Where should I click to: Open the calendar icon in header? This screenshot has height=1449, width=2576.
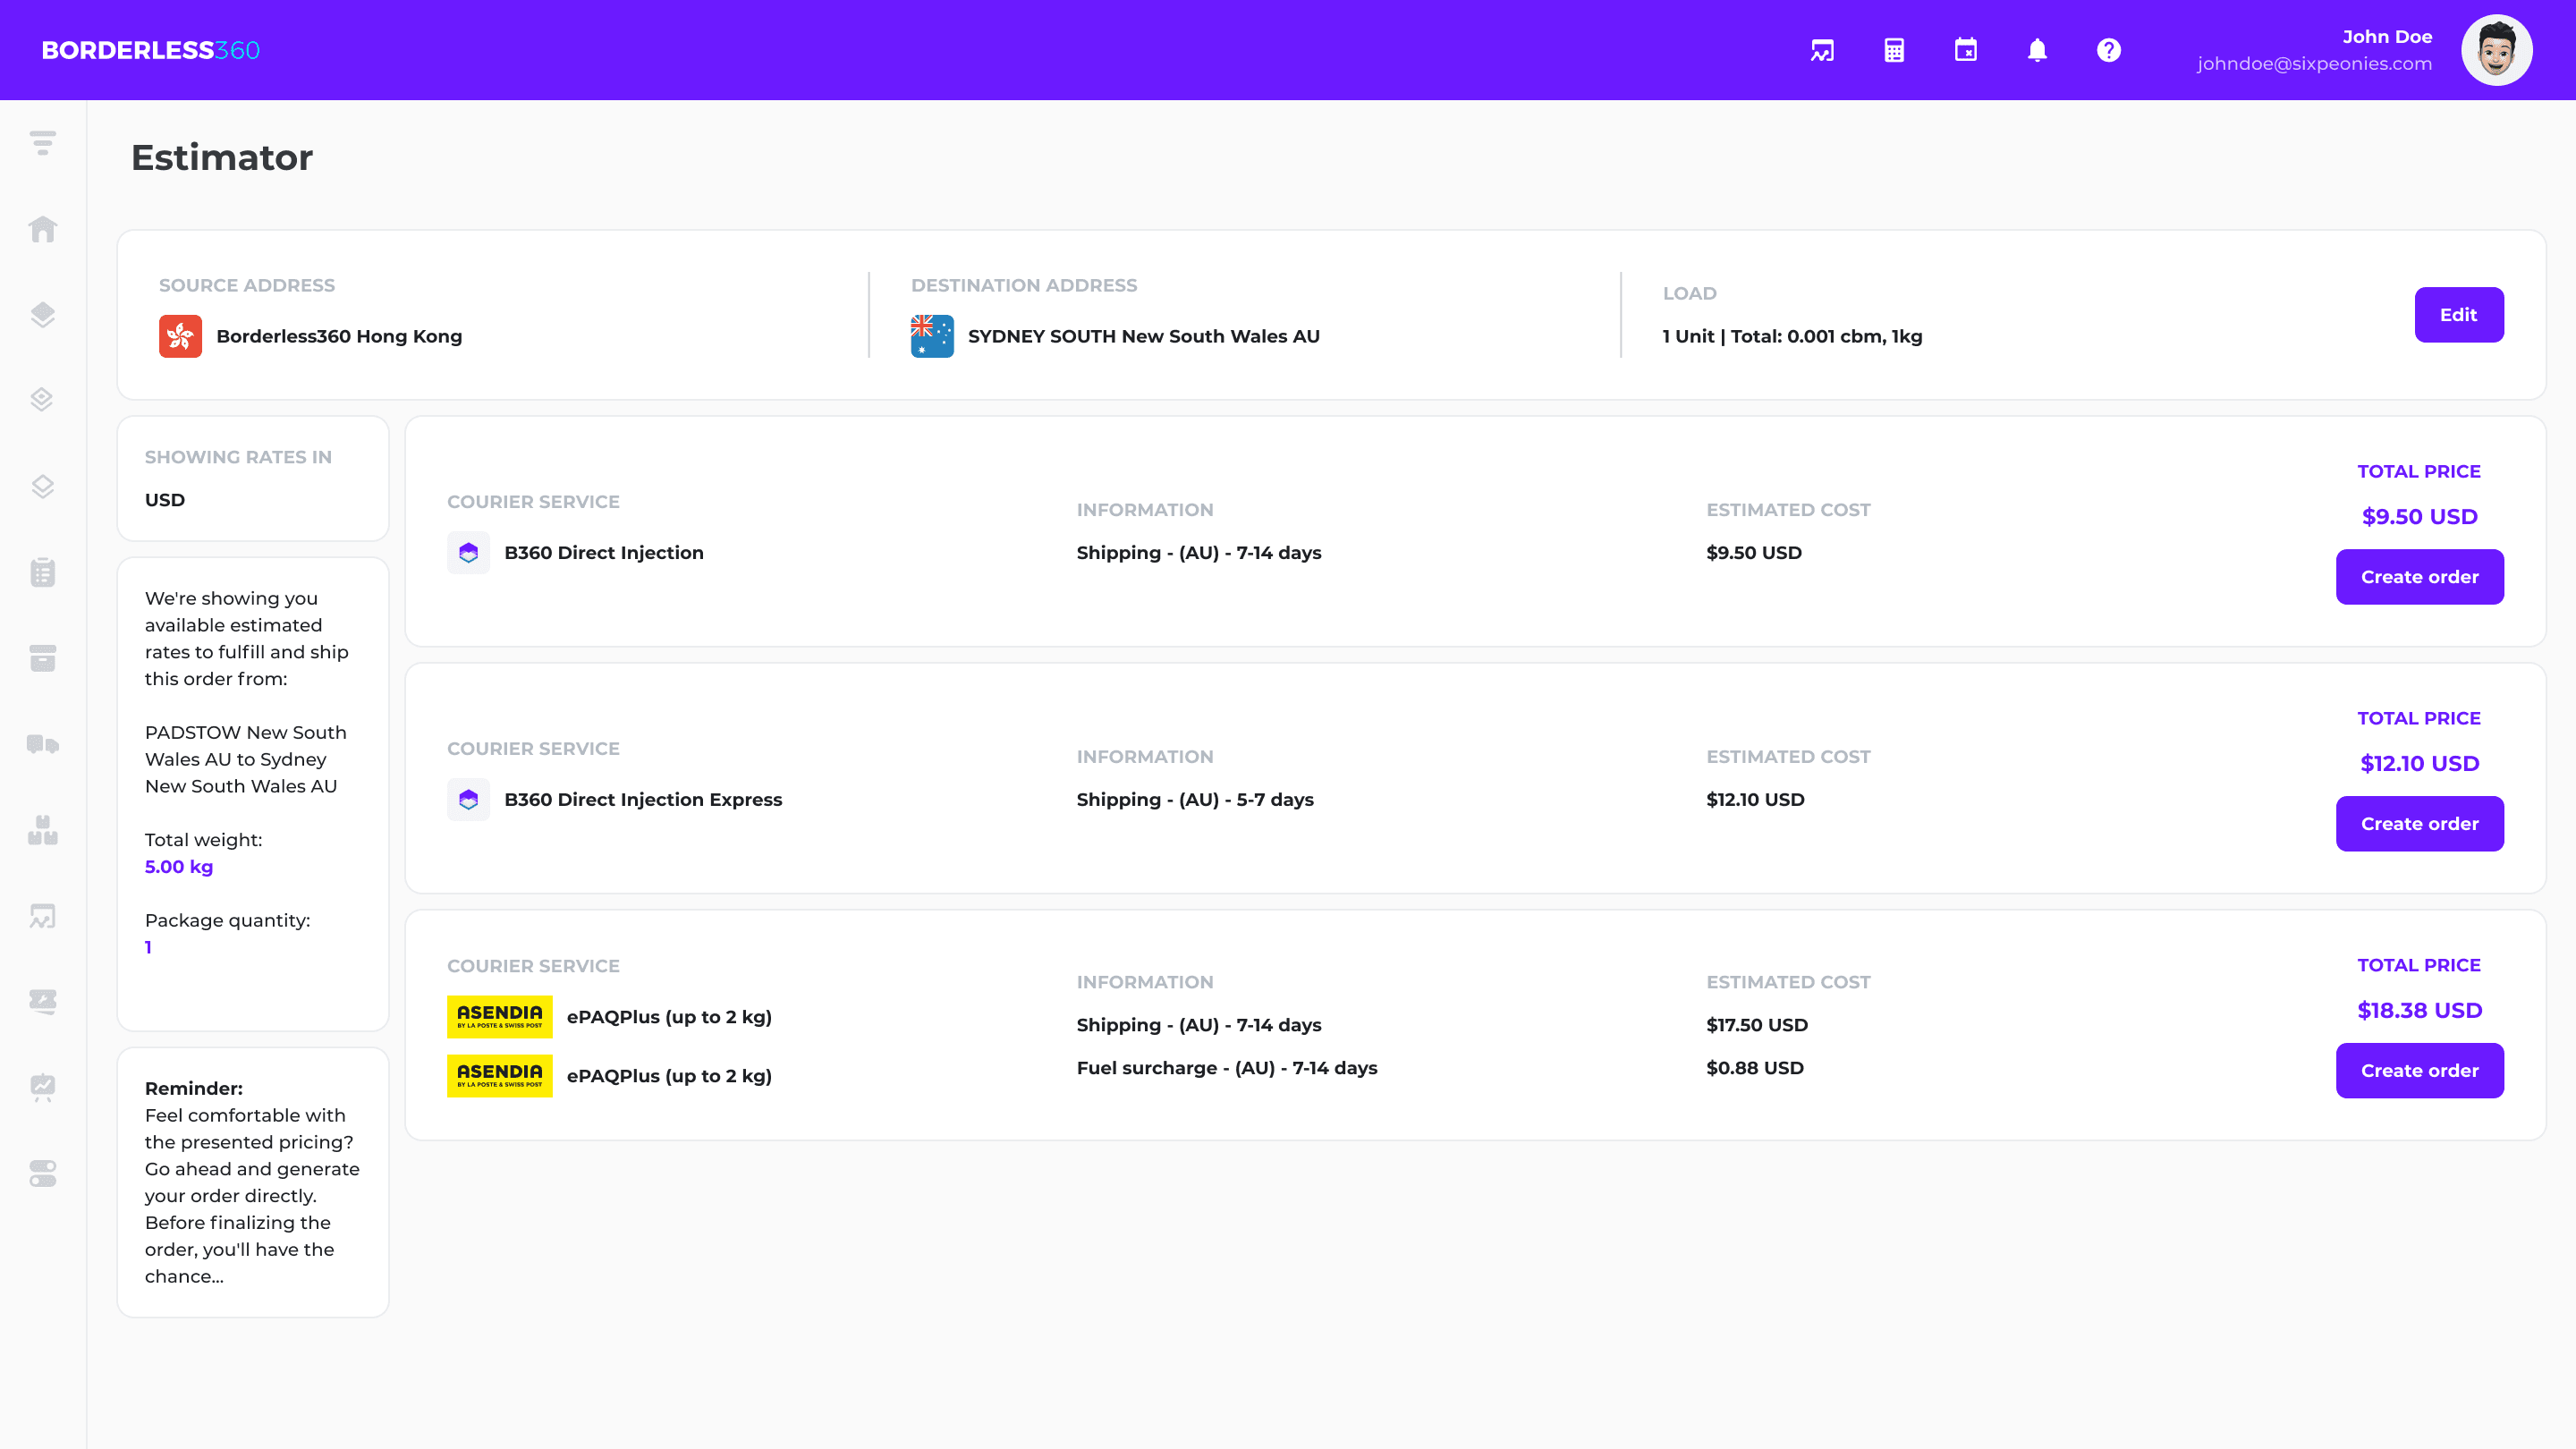[1966, 50]
